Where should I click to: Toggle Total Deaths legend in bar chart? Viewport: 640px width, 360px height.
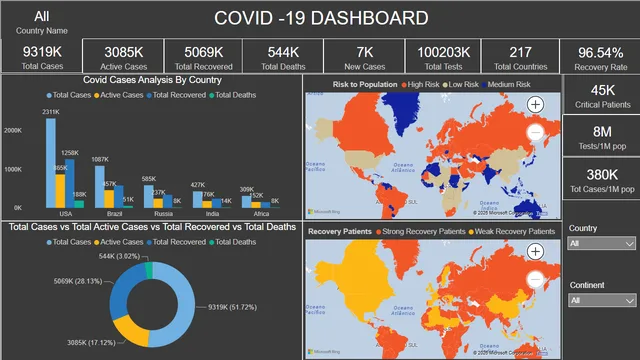click(x=233, y=95)
